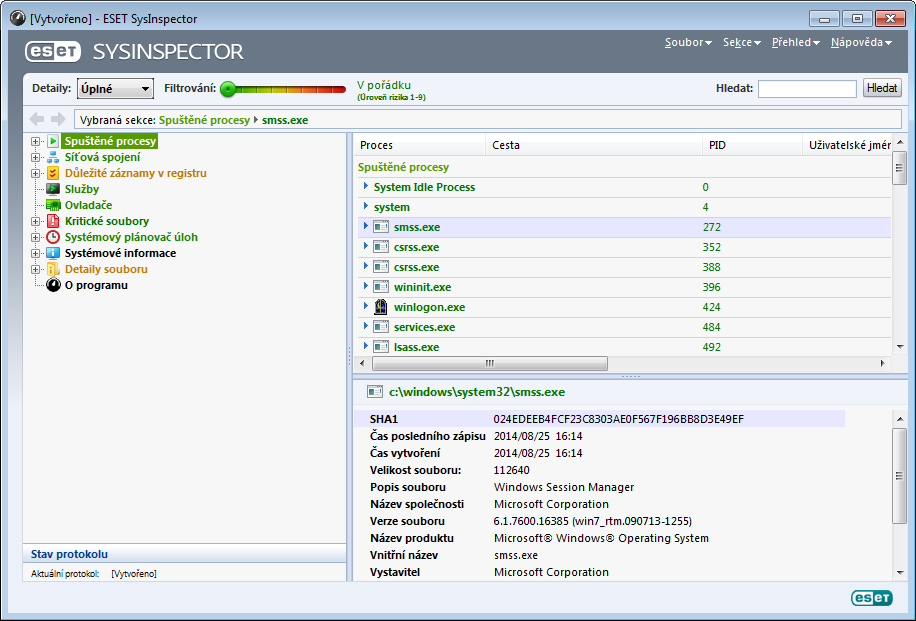The height and width of the screenshot is (621, 916).
Task: Click the icon of csrss.exe PID 352
Action: [381, 247]
